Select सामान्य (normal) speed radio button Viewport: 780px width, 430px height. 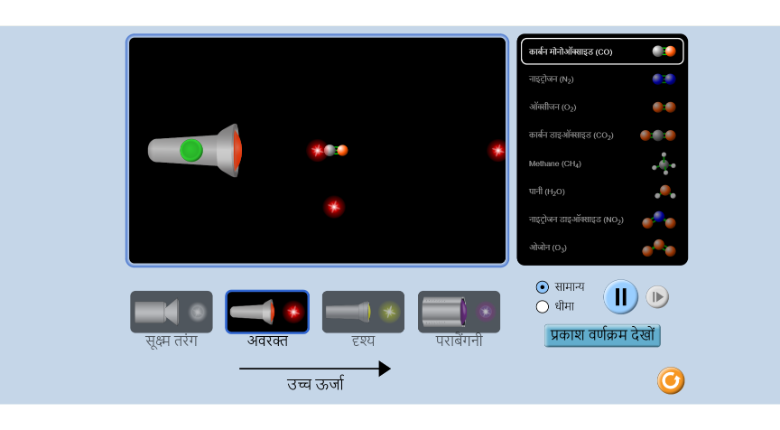pos(543,287)
